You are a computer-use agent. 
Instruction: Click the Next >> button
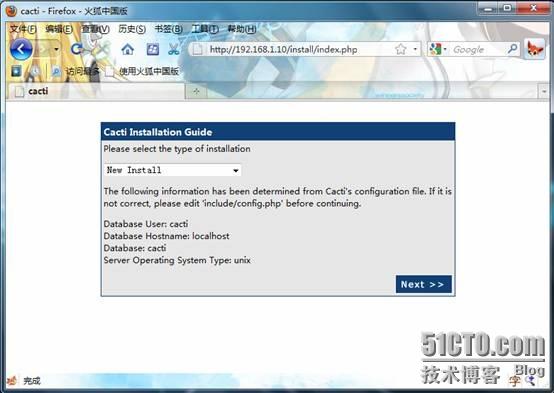pos(424,284)
